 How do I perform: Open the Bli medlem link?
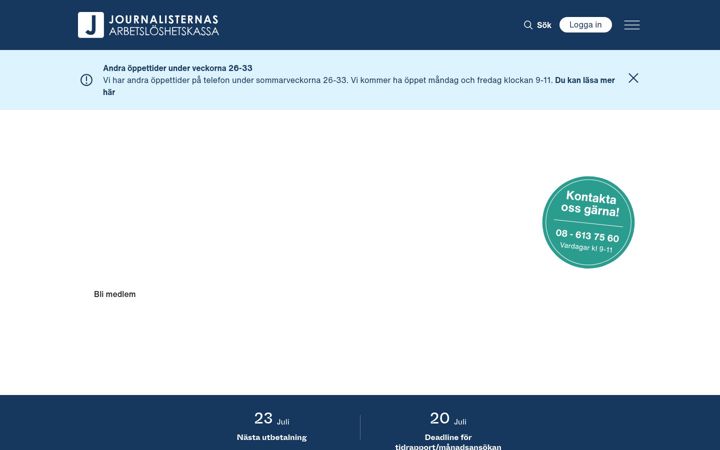pyautogui.click(x=115, y=294)
